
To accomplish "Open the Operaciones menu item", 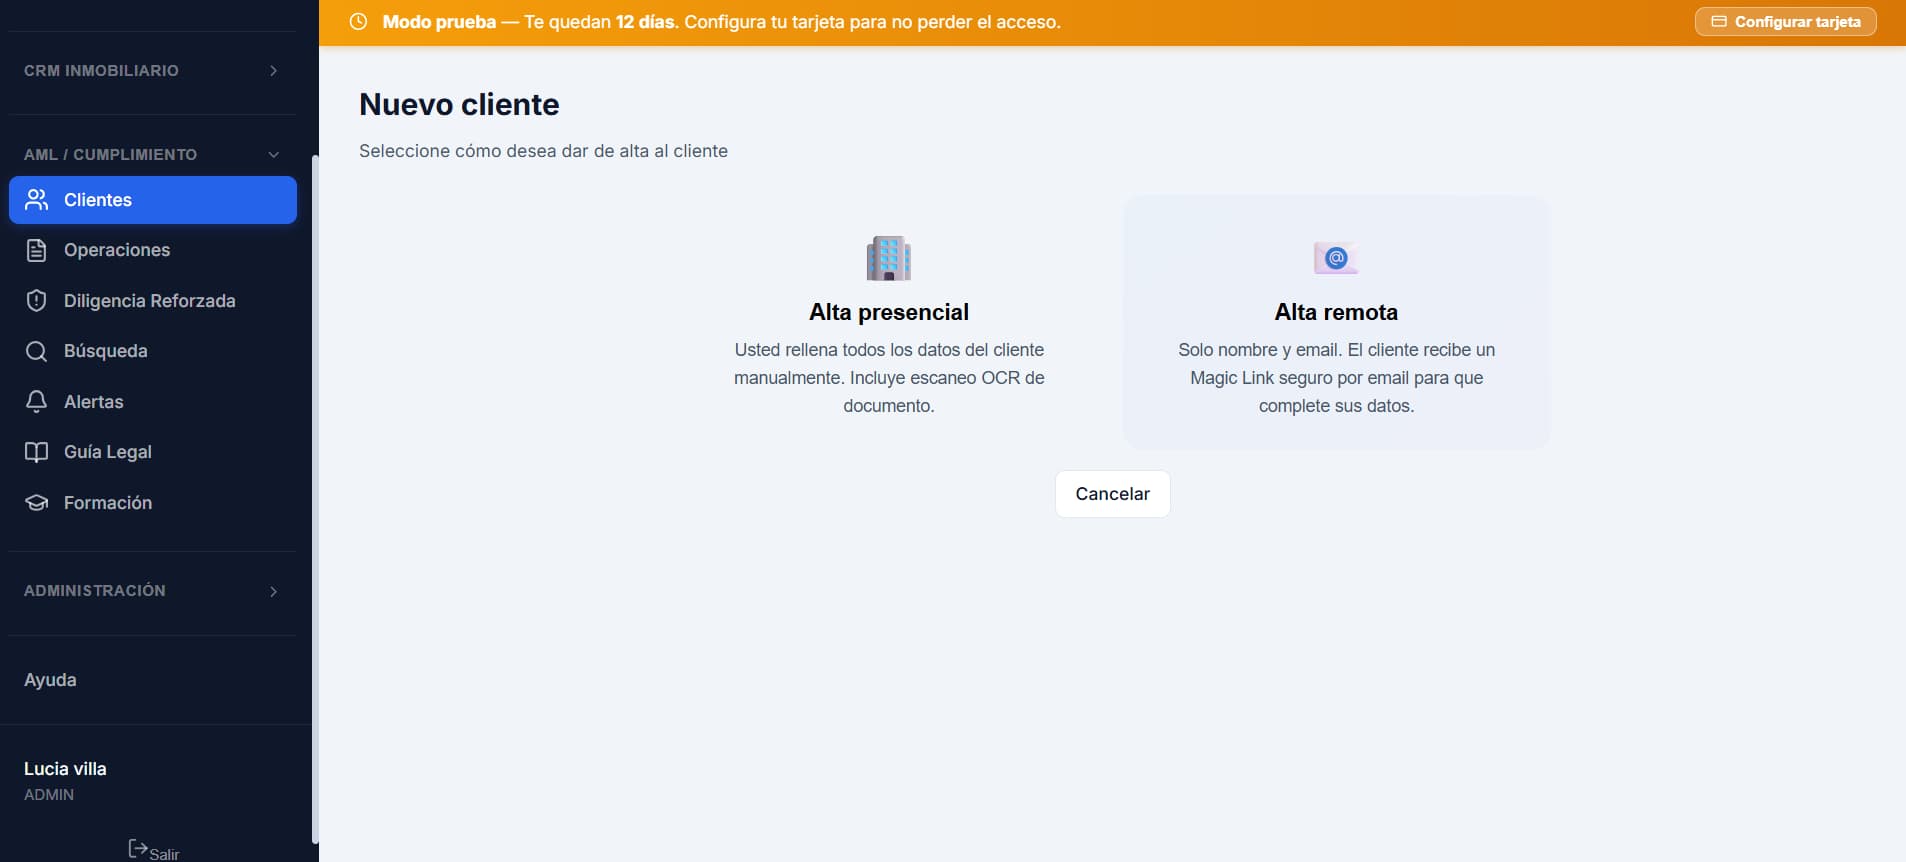I will pos(153,250).
